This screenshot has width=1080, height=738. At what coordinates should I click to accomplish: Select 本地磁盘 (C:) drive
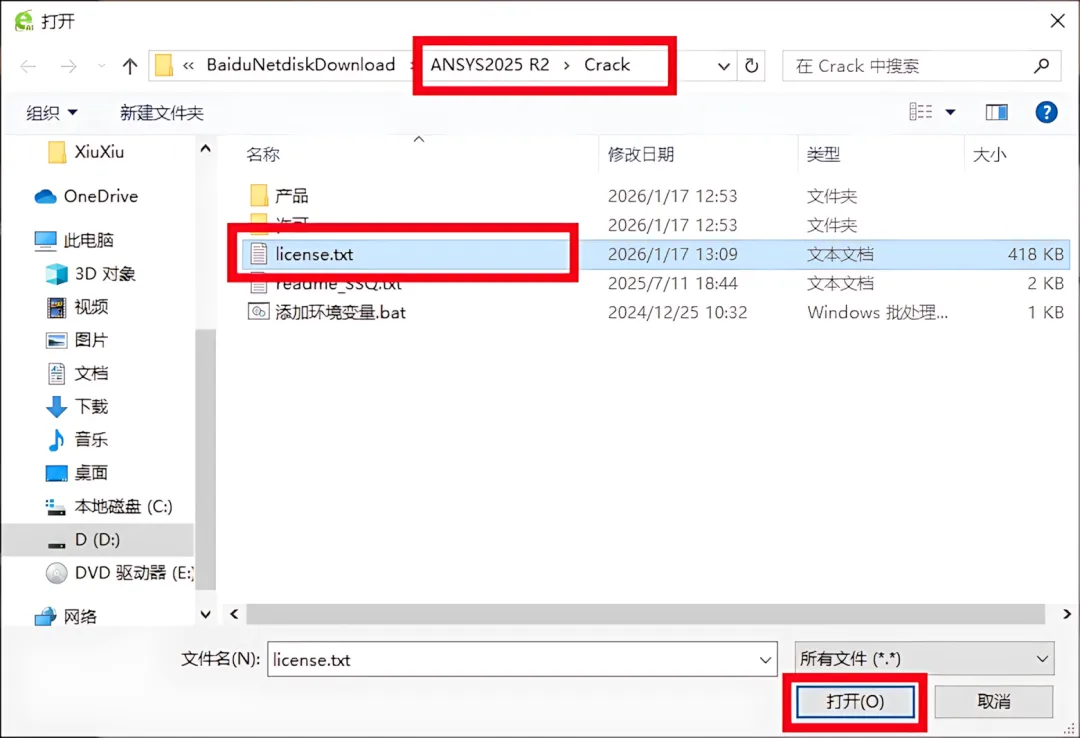pyautogui.click(x=109, y=506)
